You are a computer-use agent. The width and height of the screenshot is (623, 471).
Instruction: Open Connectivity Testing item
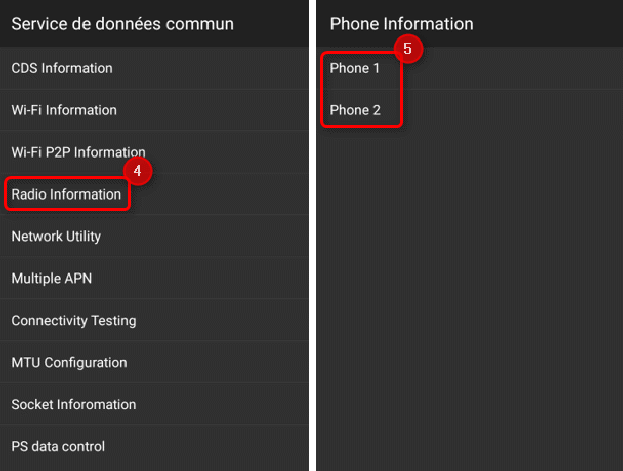154,320
